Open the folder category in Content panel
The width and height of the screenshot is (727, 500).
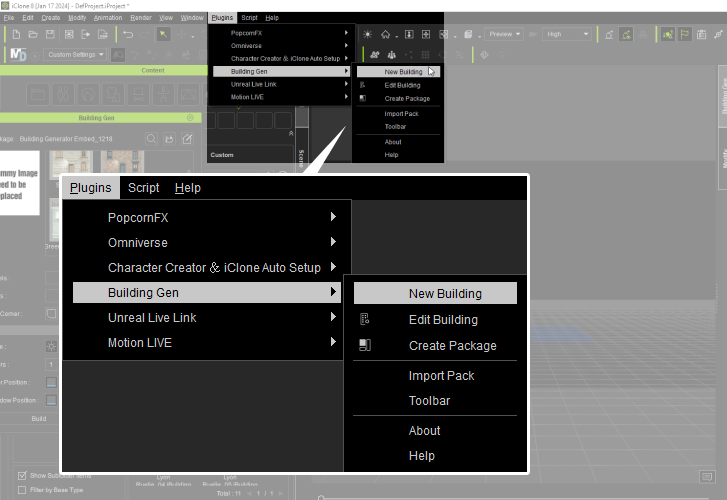(38, 94)
